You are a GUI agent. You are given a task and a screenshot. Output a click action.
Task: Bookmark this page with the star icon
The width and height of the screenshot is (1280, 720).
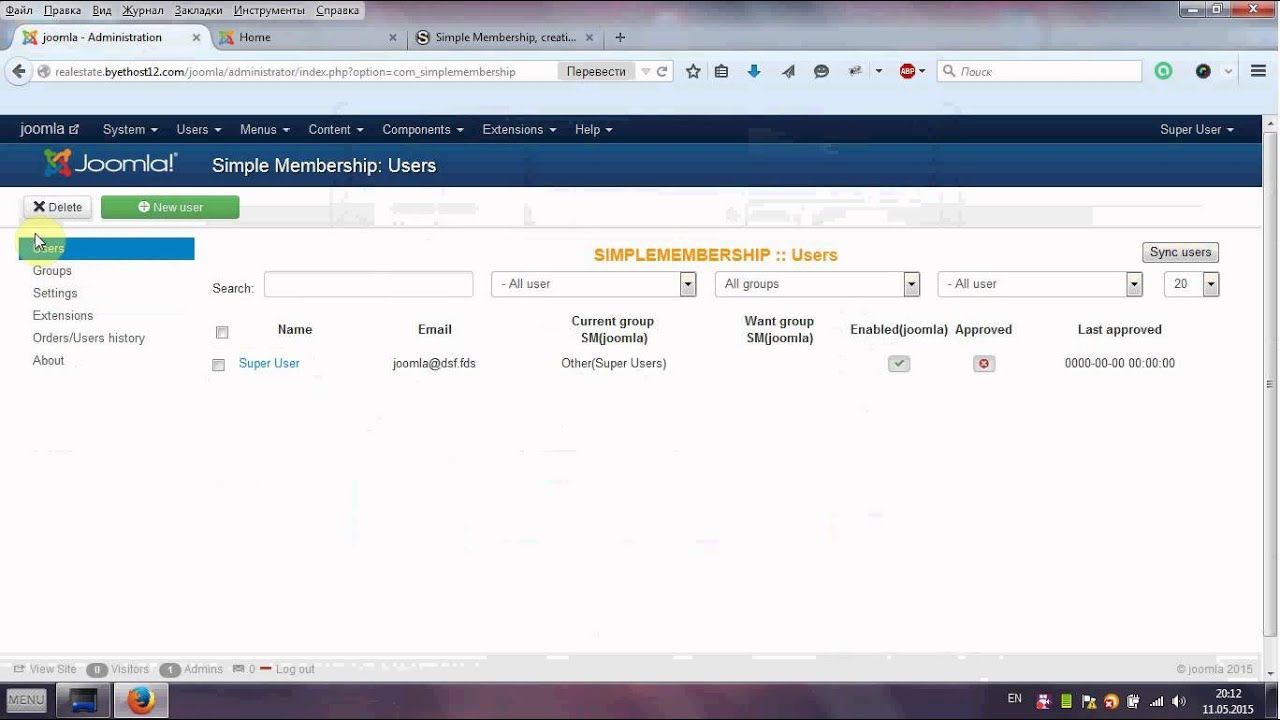coord(693,71)
